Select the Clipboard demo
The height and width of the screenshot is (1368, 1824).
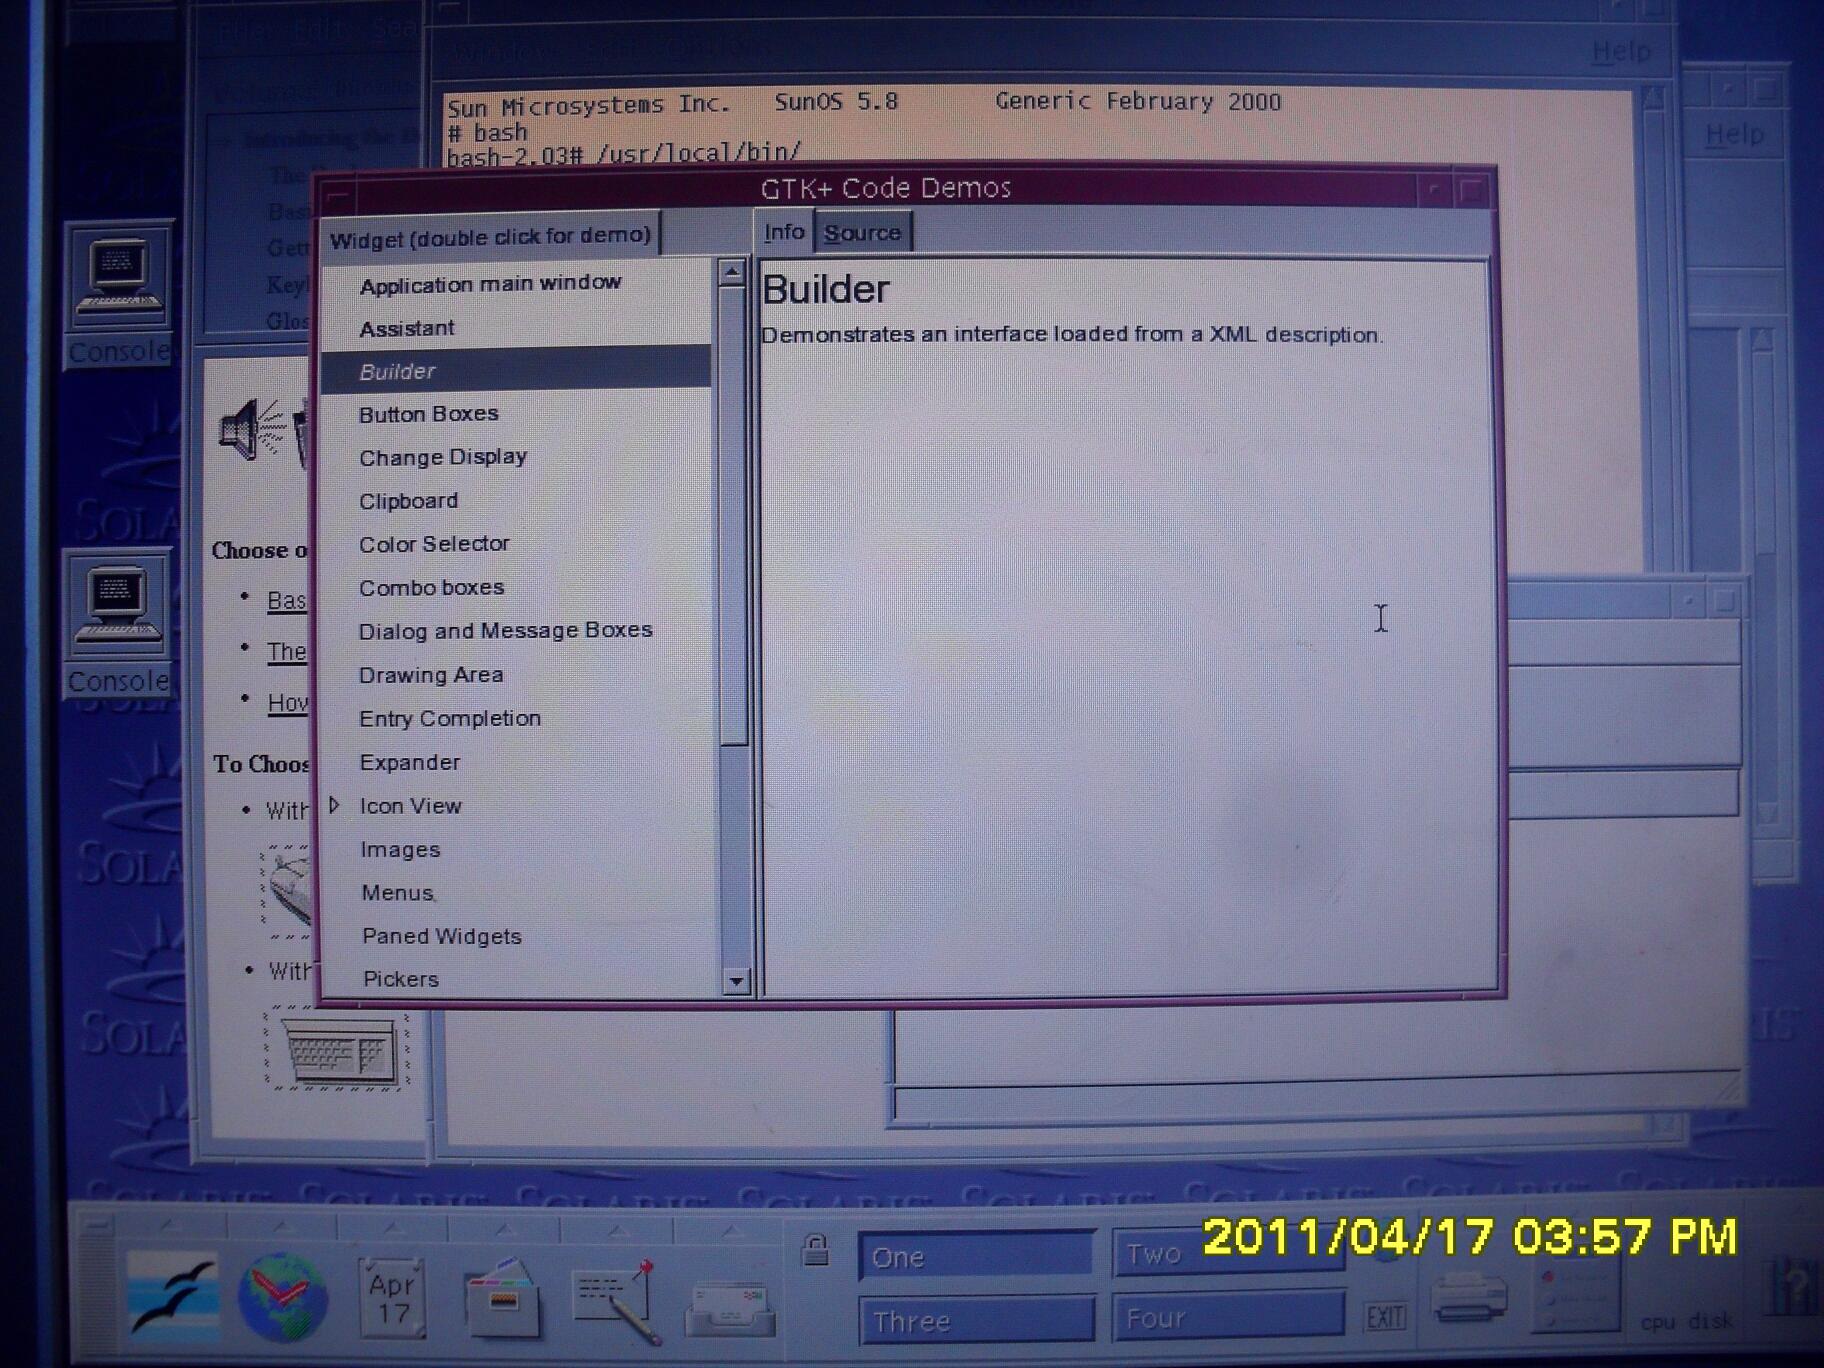[408, 501]
